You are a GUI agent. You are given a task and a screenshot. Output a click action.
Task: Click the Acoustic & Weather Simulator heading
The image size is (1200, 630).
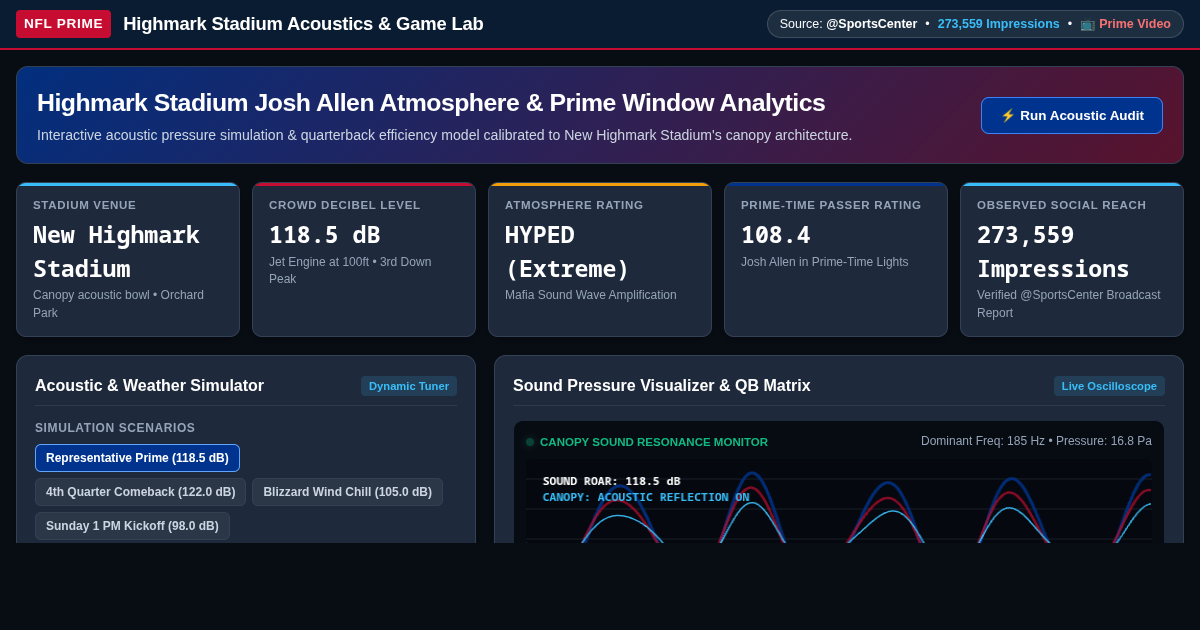pyautogui.click(x=149, y=386)
